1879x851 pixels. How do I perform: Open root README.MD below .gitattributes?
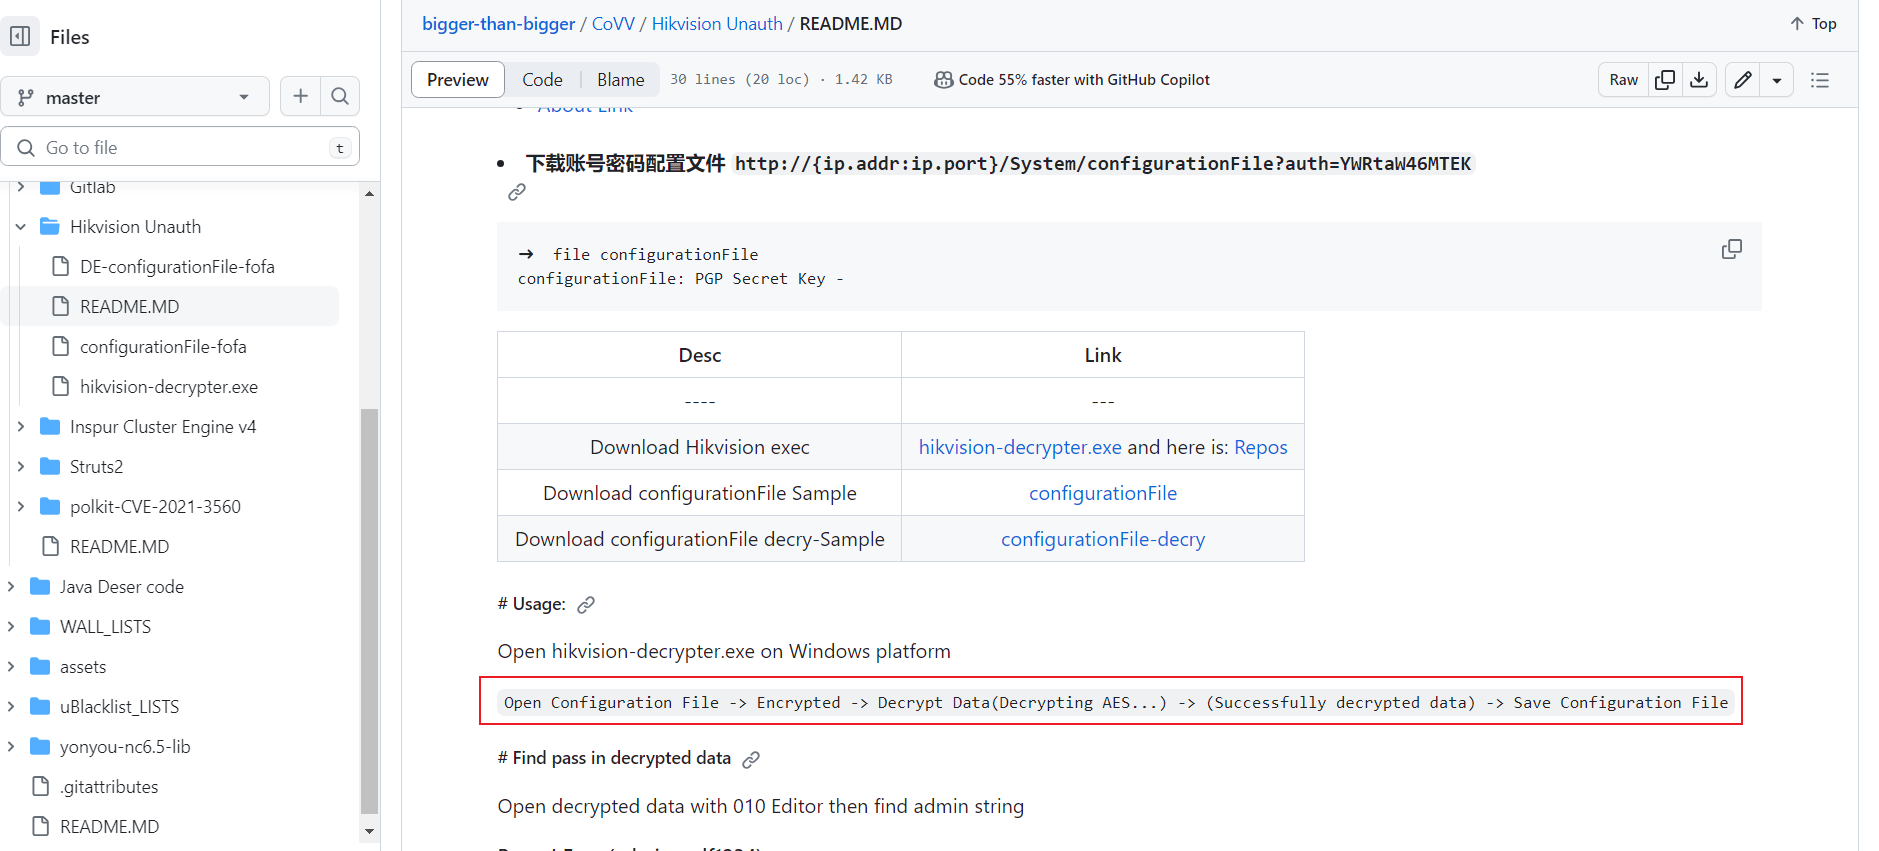point(110,827)
